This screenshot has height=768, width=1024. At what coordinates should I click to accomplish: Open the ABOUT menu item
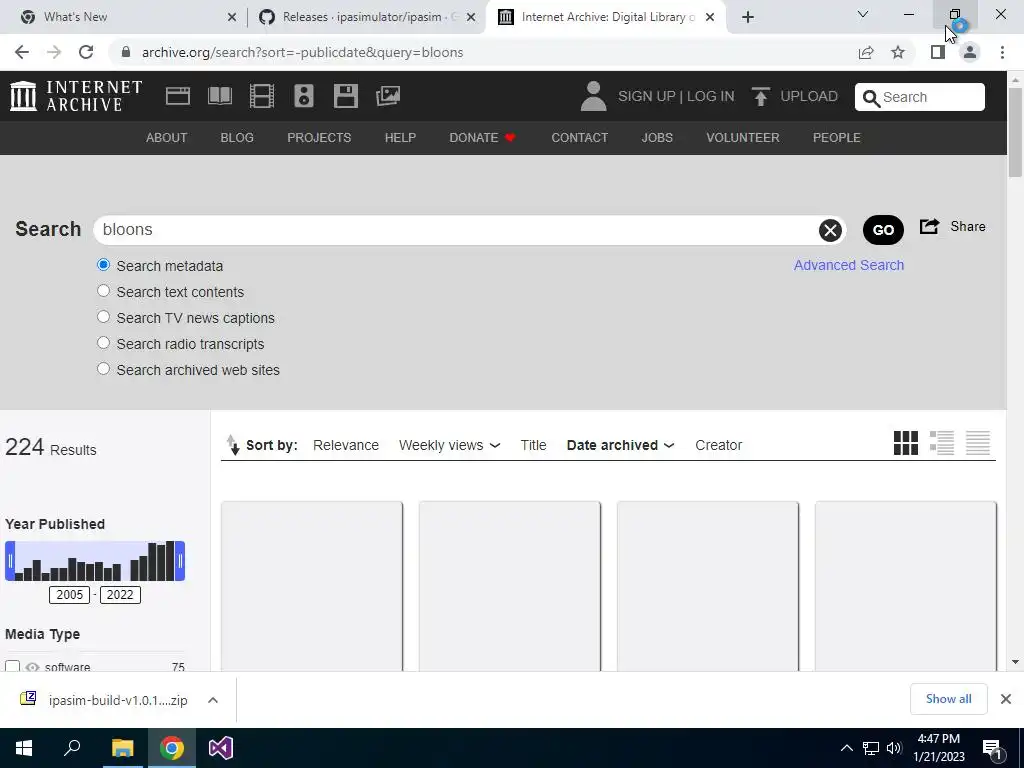point(167,138)
